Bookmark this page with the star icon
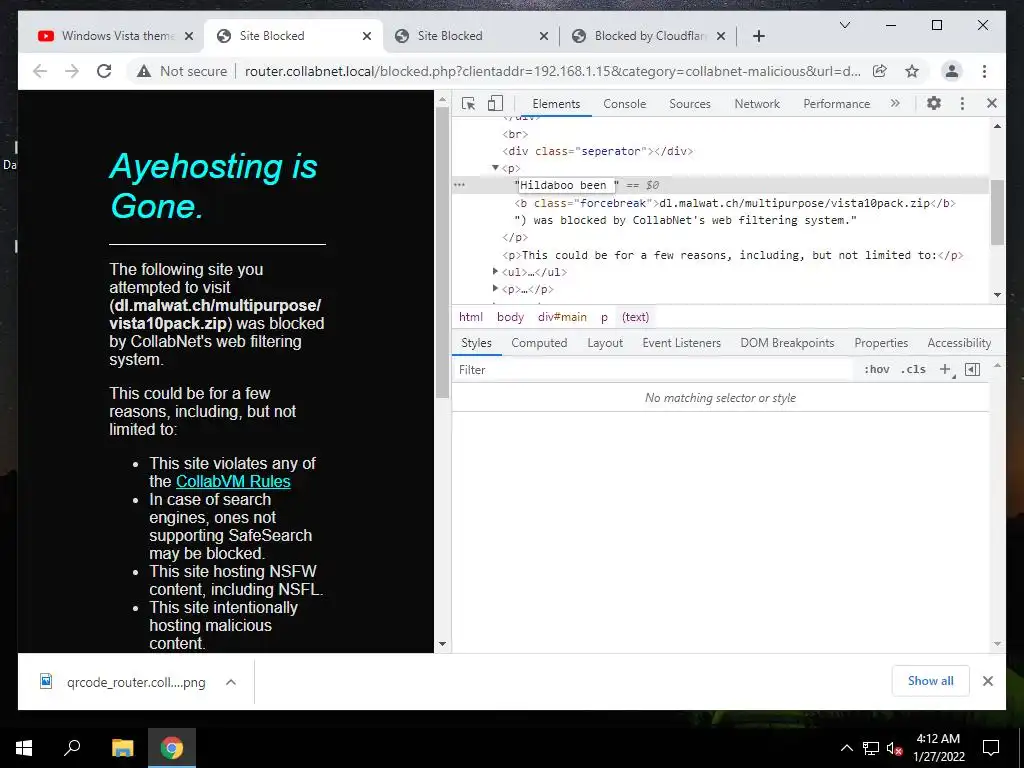 click(912, 71)
